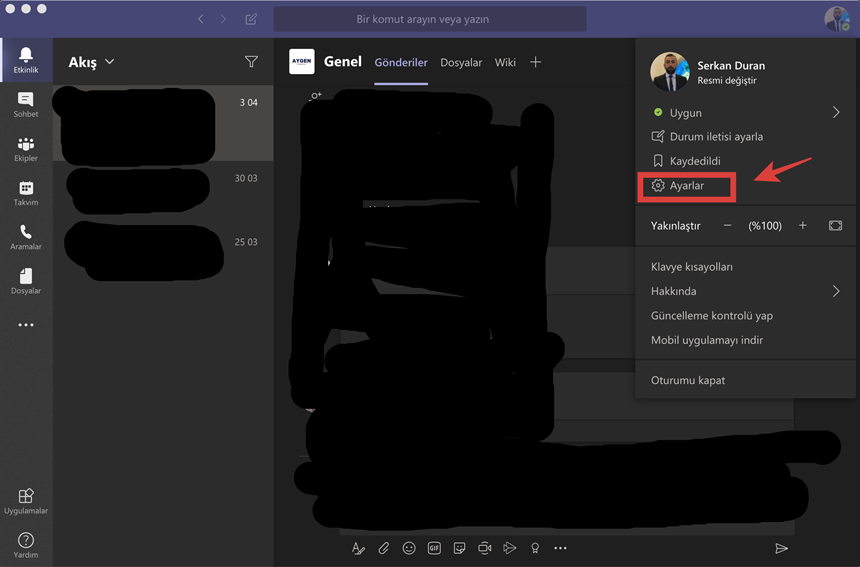860x567 pixels.
Task: Click the praise badge icon
Action: pos(535,548)
